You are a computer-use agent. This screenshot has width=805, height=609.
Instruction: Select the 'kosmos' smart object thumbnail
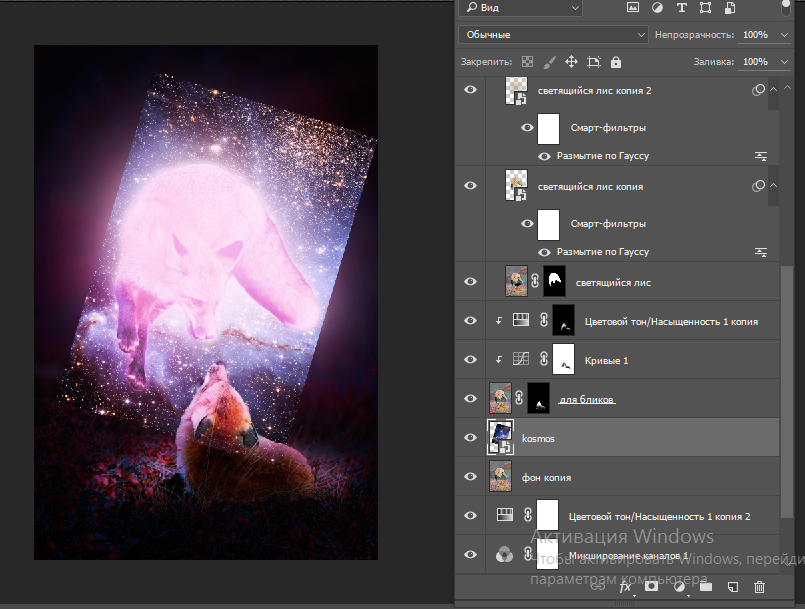pyautogui.click(x=500, y=437)
